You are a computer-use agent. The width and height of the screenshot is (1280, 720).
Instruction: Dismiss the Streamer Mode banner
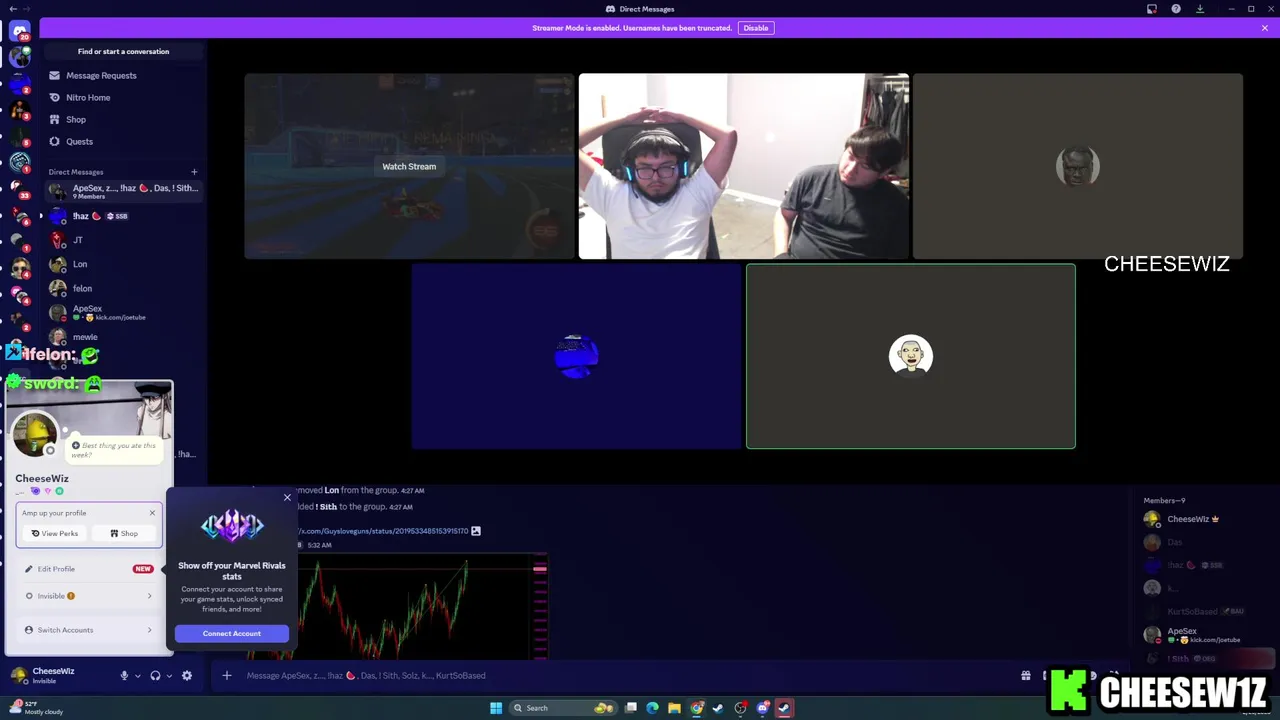(1265, 28)
